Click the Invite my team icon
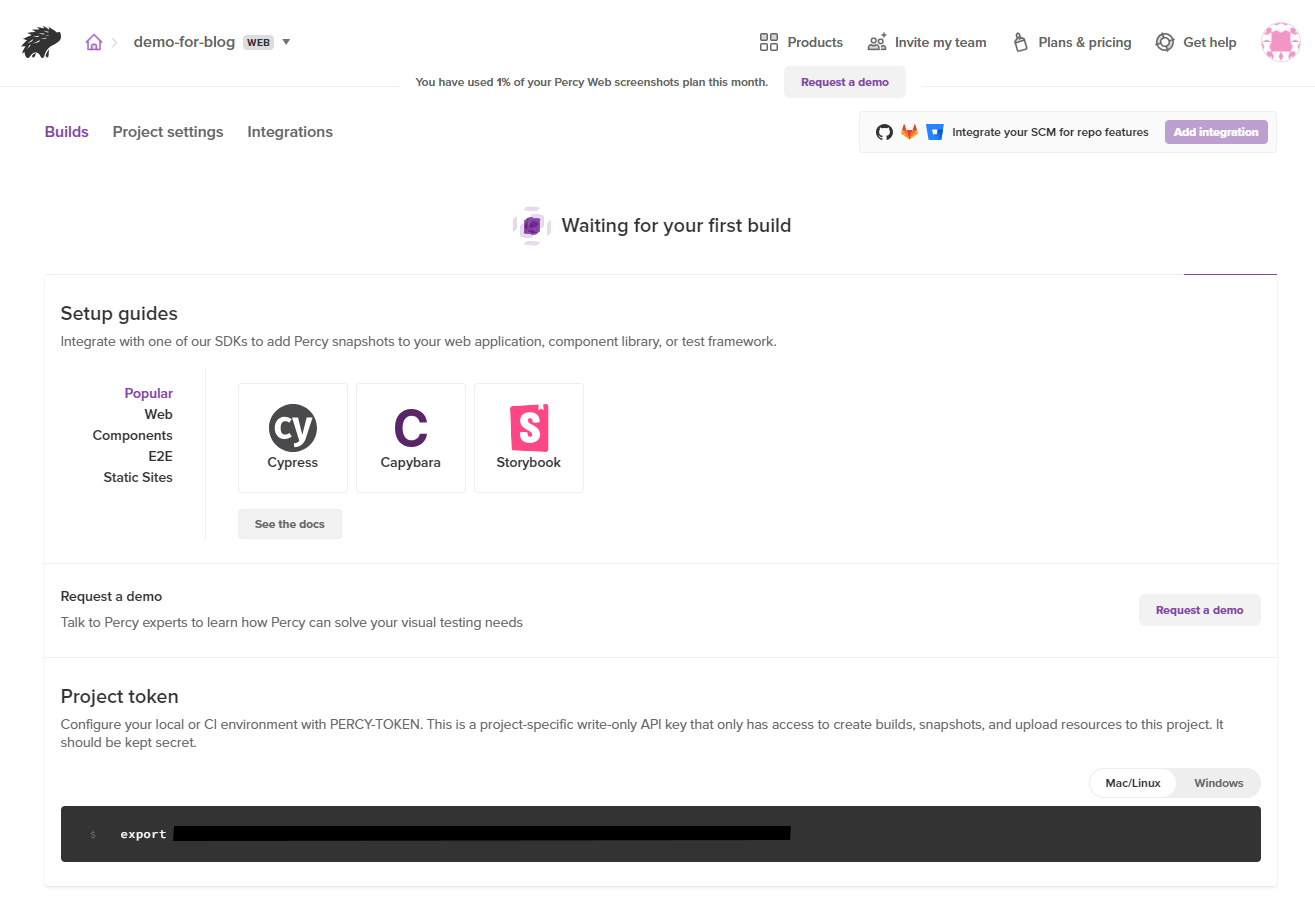This screenshot has height=897, width=1315. coord(877,42)
